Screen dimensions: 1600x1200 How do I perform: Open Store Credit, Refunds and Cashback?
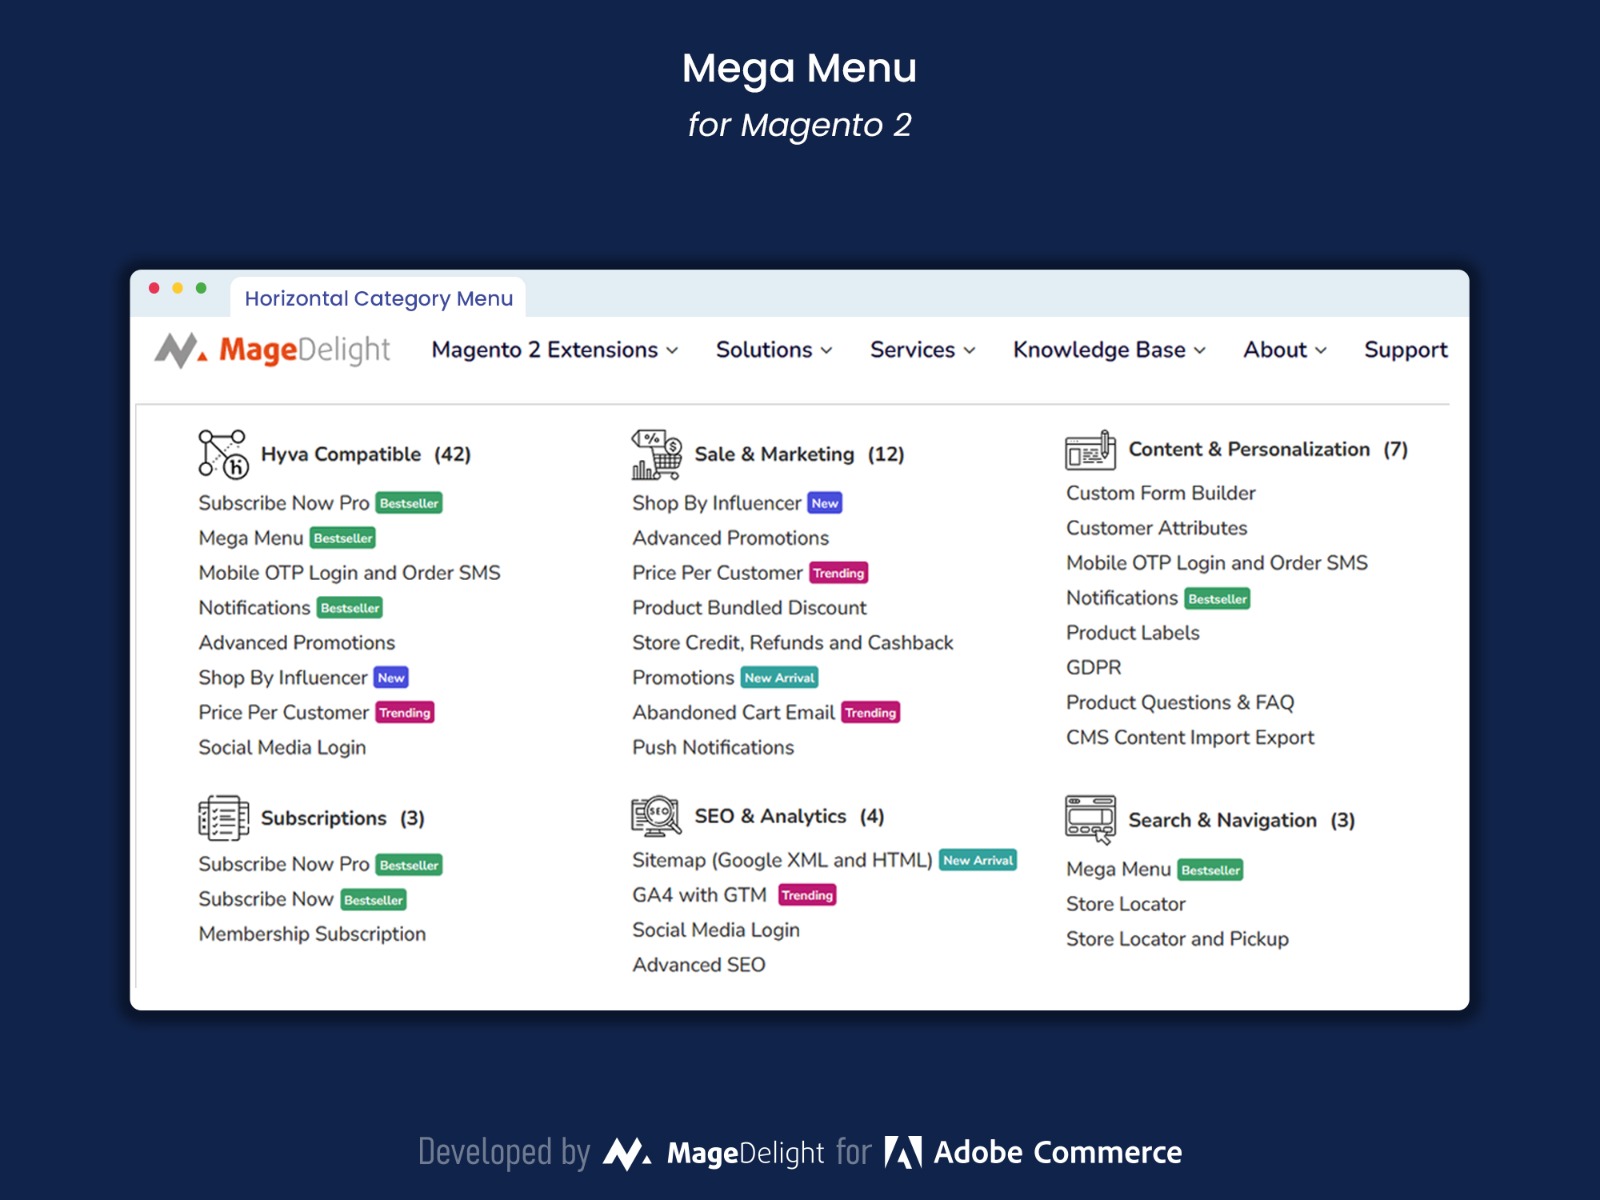point(793,643)
